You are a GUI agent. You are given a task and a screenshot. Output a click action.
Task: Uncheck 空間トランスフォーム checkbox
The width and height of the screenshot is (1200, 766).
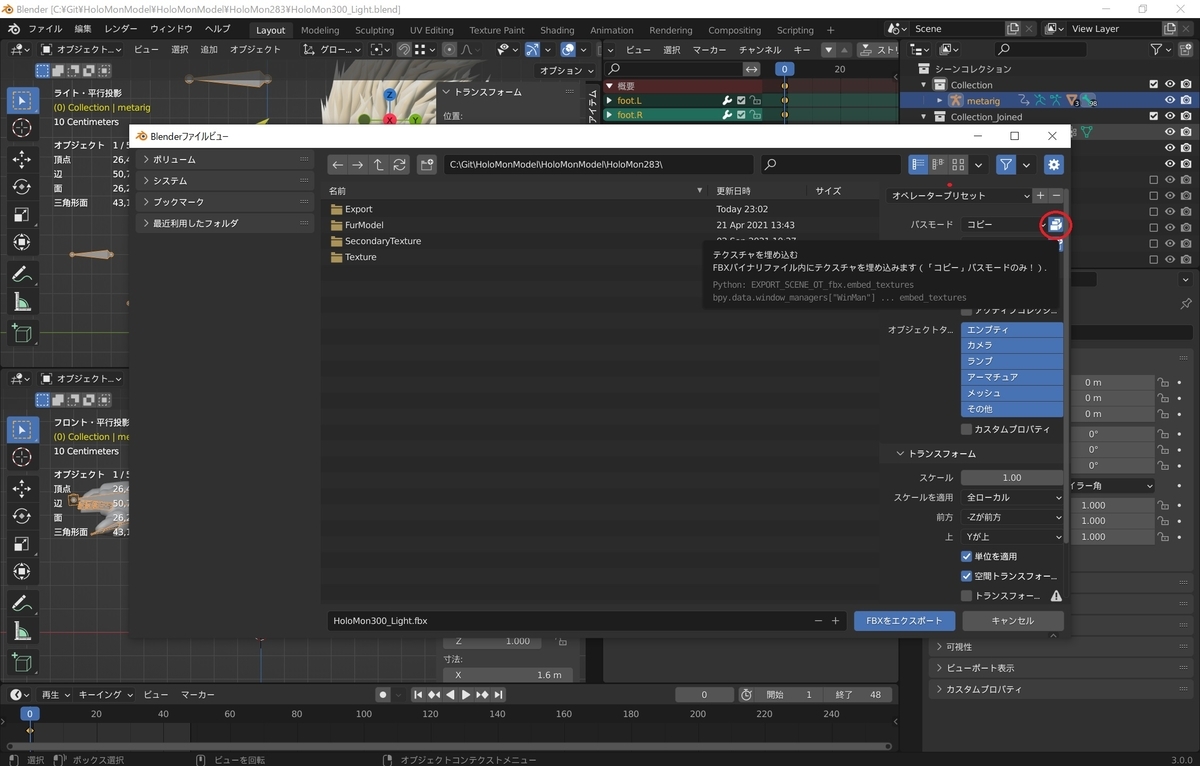click(x=966, y=576)
